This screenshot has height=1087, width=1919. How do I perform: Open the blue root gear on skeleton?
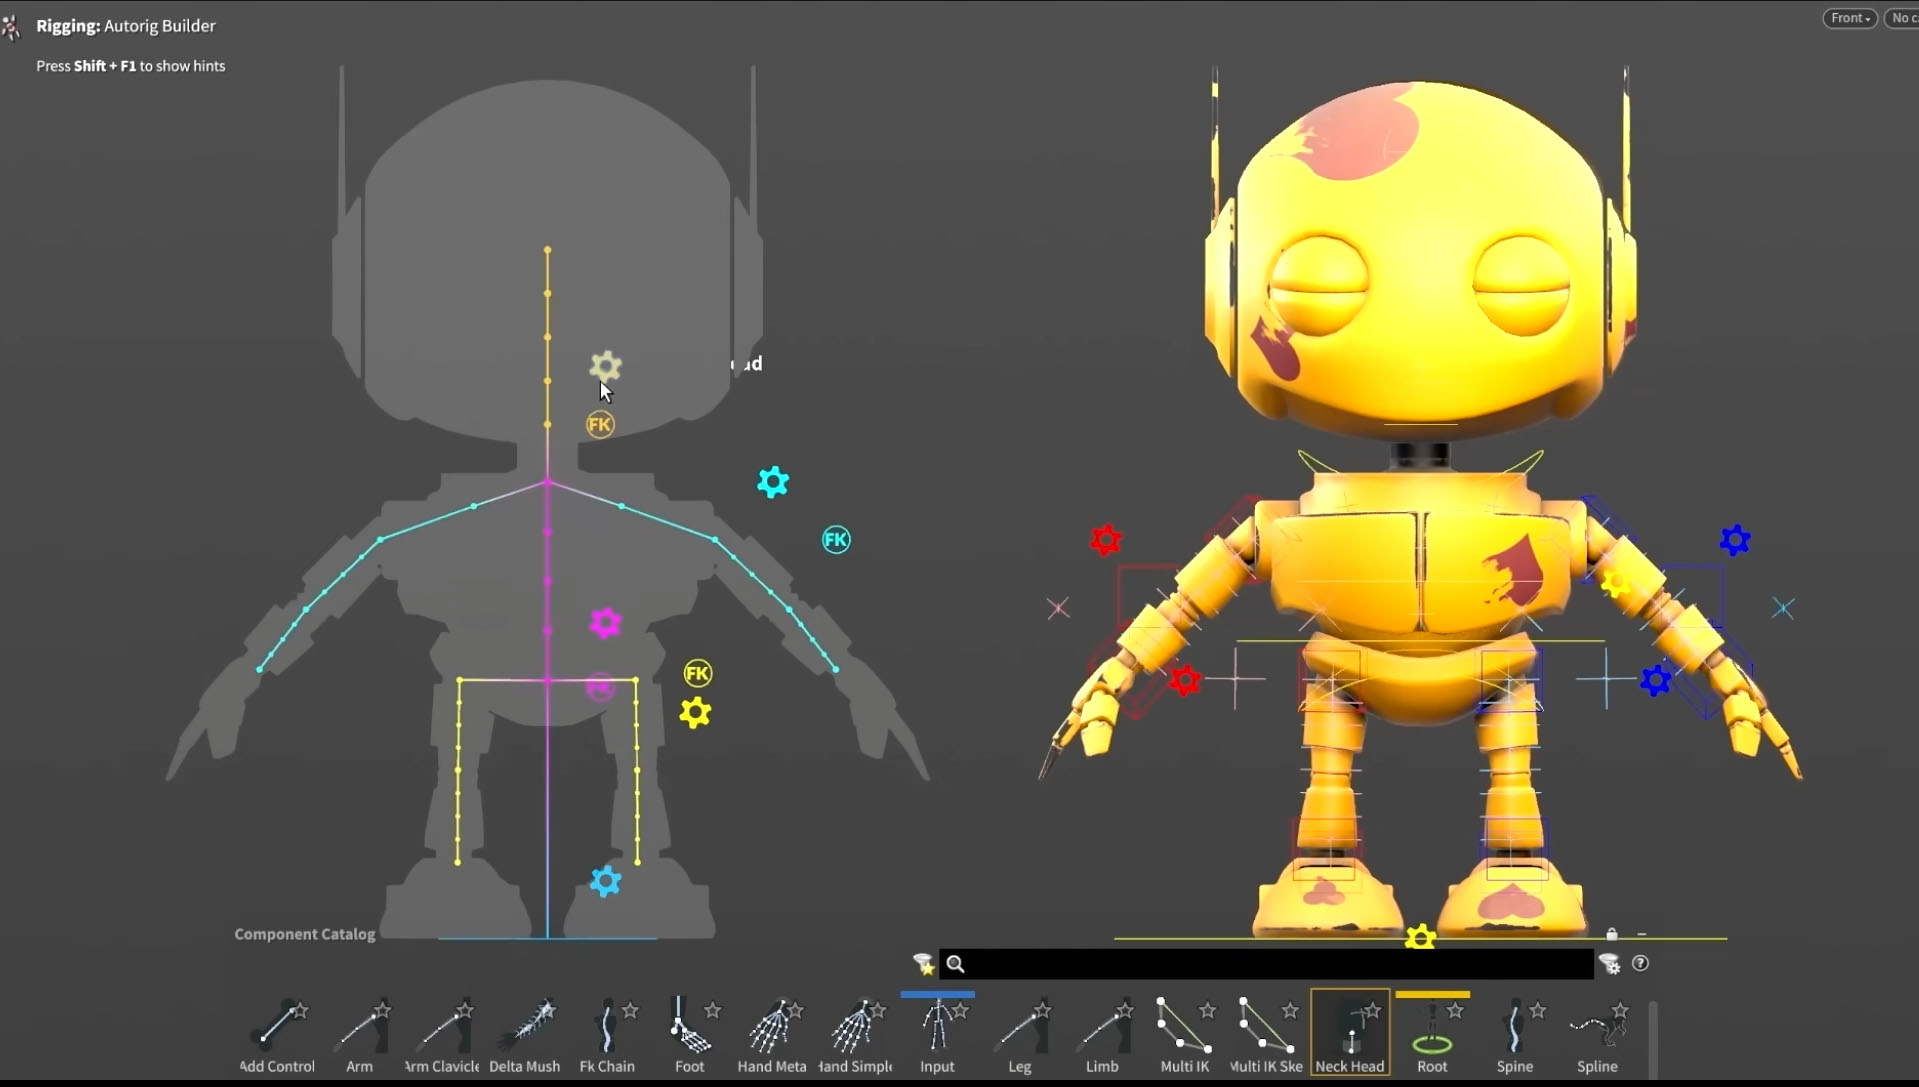coord(605,881)
